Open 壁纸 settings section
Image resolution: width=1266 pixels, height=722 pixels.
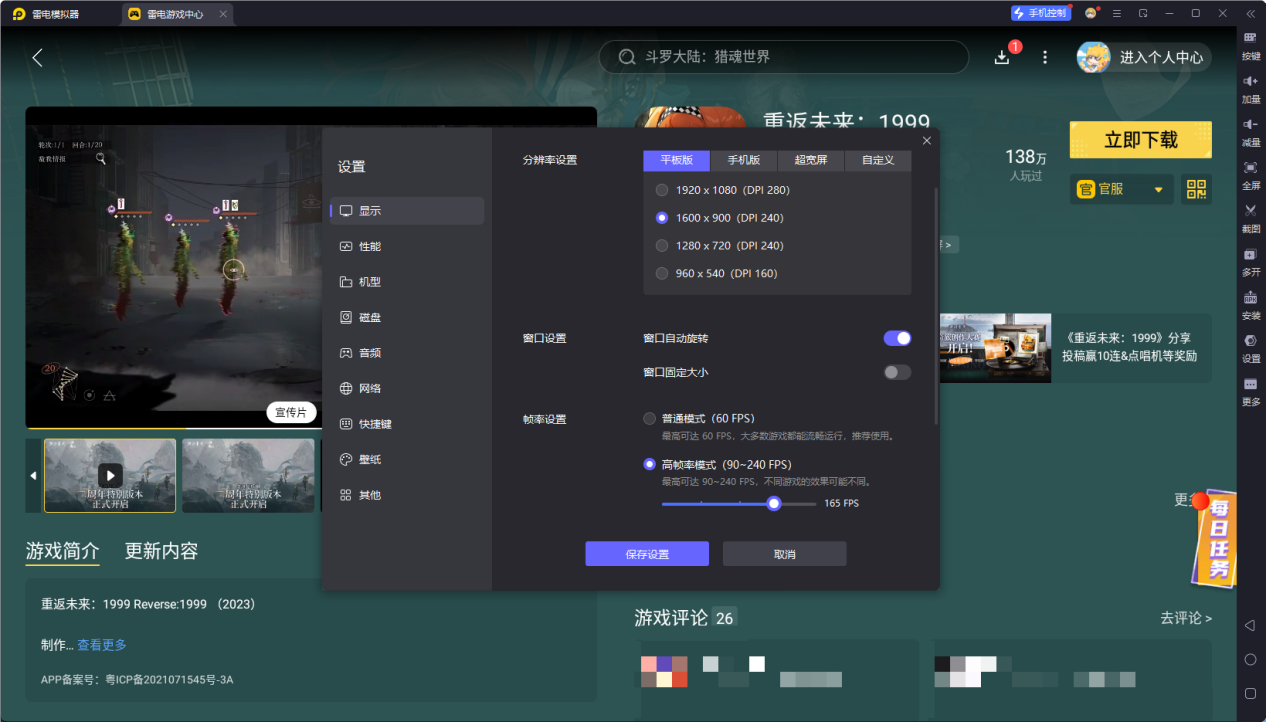(407, 459)
